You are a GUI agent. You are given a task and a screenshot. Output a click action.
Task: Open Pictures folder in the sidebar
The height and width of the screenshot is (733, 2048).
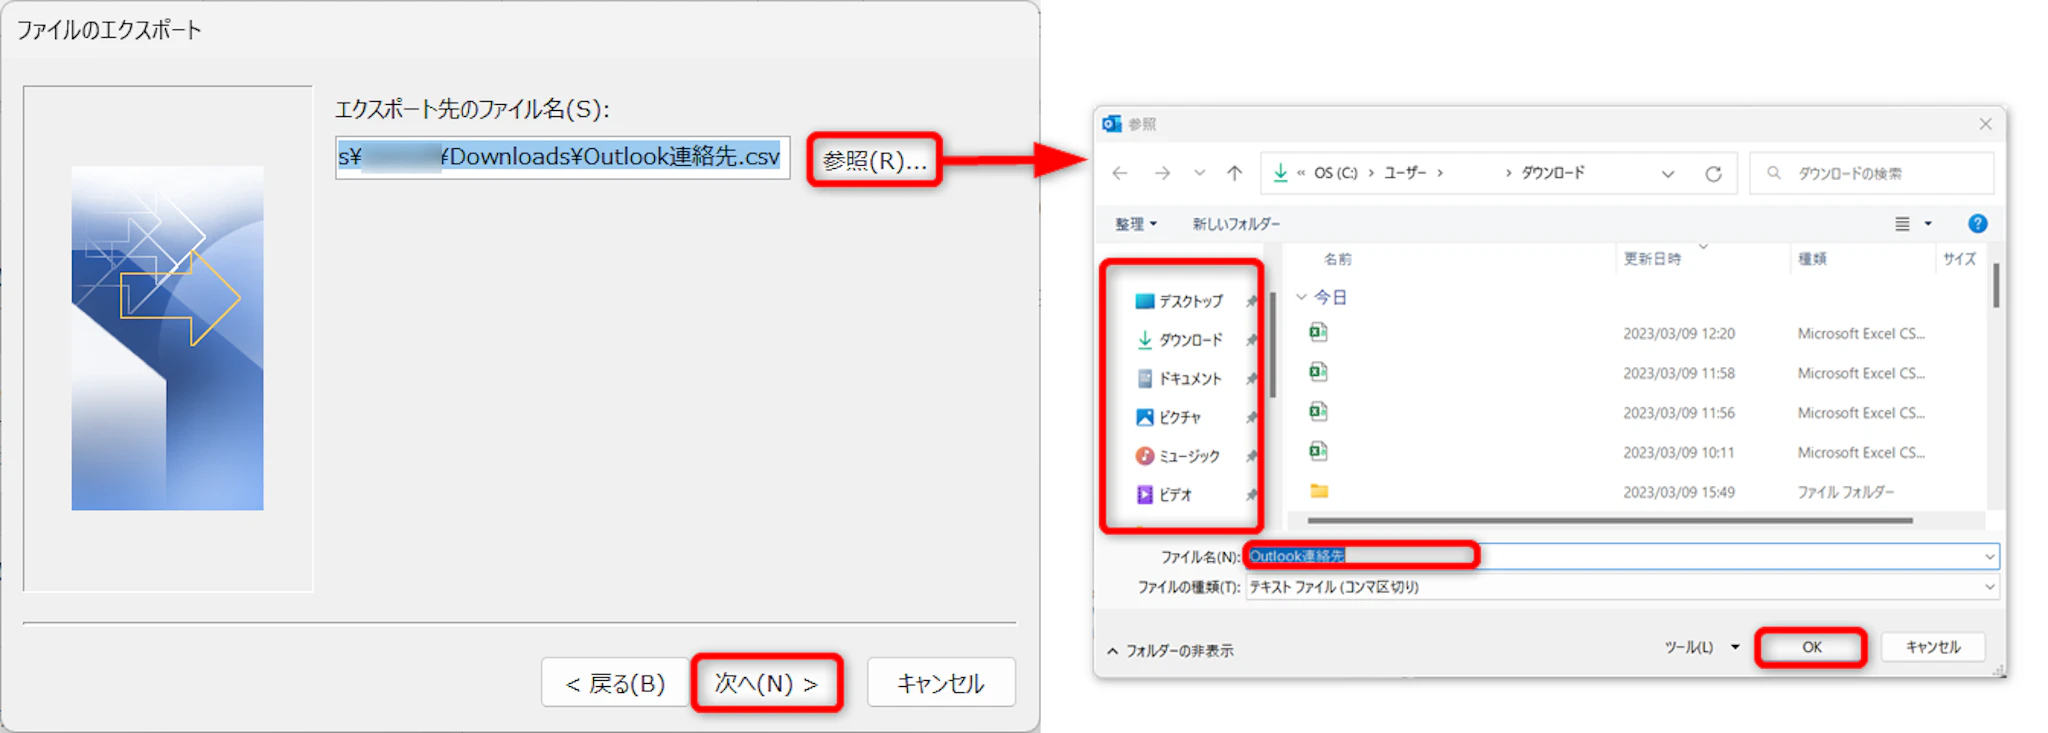click(1179, 417)
